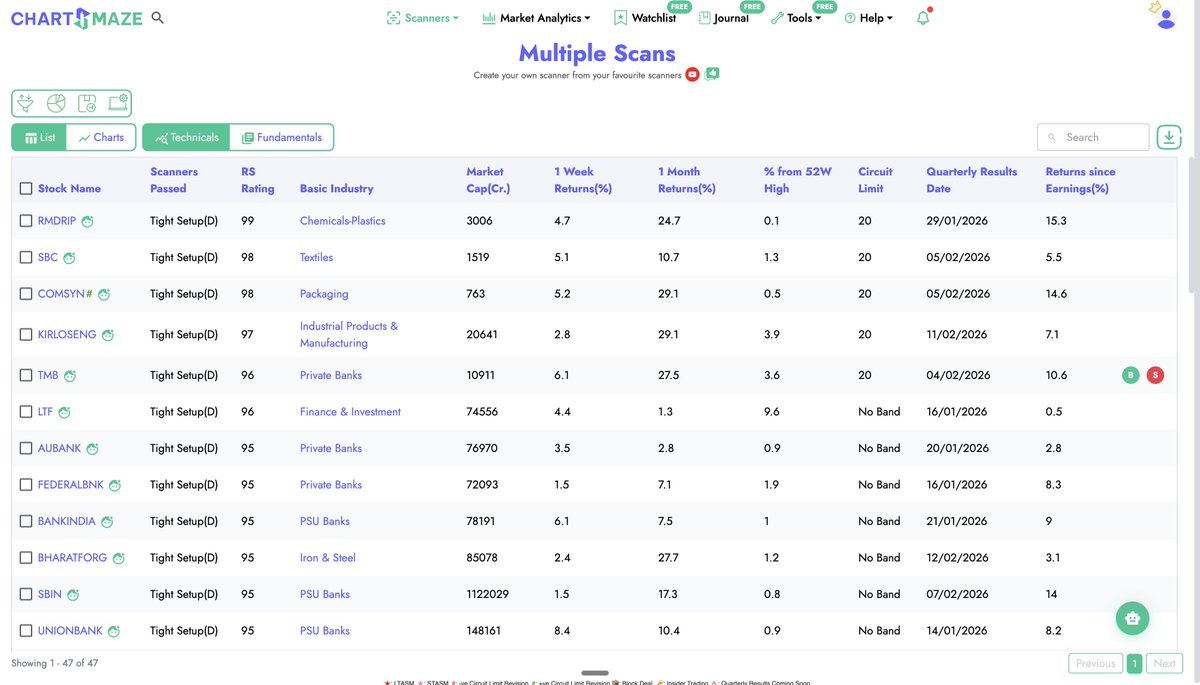Tick the select-all checkbox by Stock Name
1200x685 pixels.
[x=26, y=188]
